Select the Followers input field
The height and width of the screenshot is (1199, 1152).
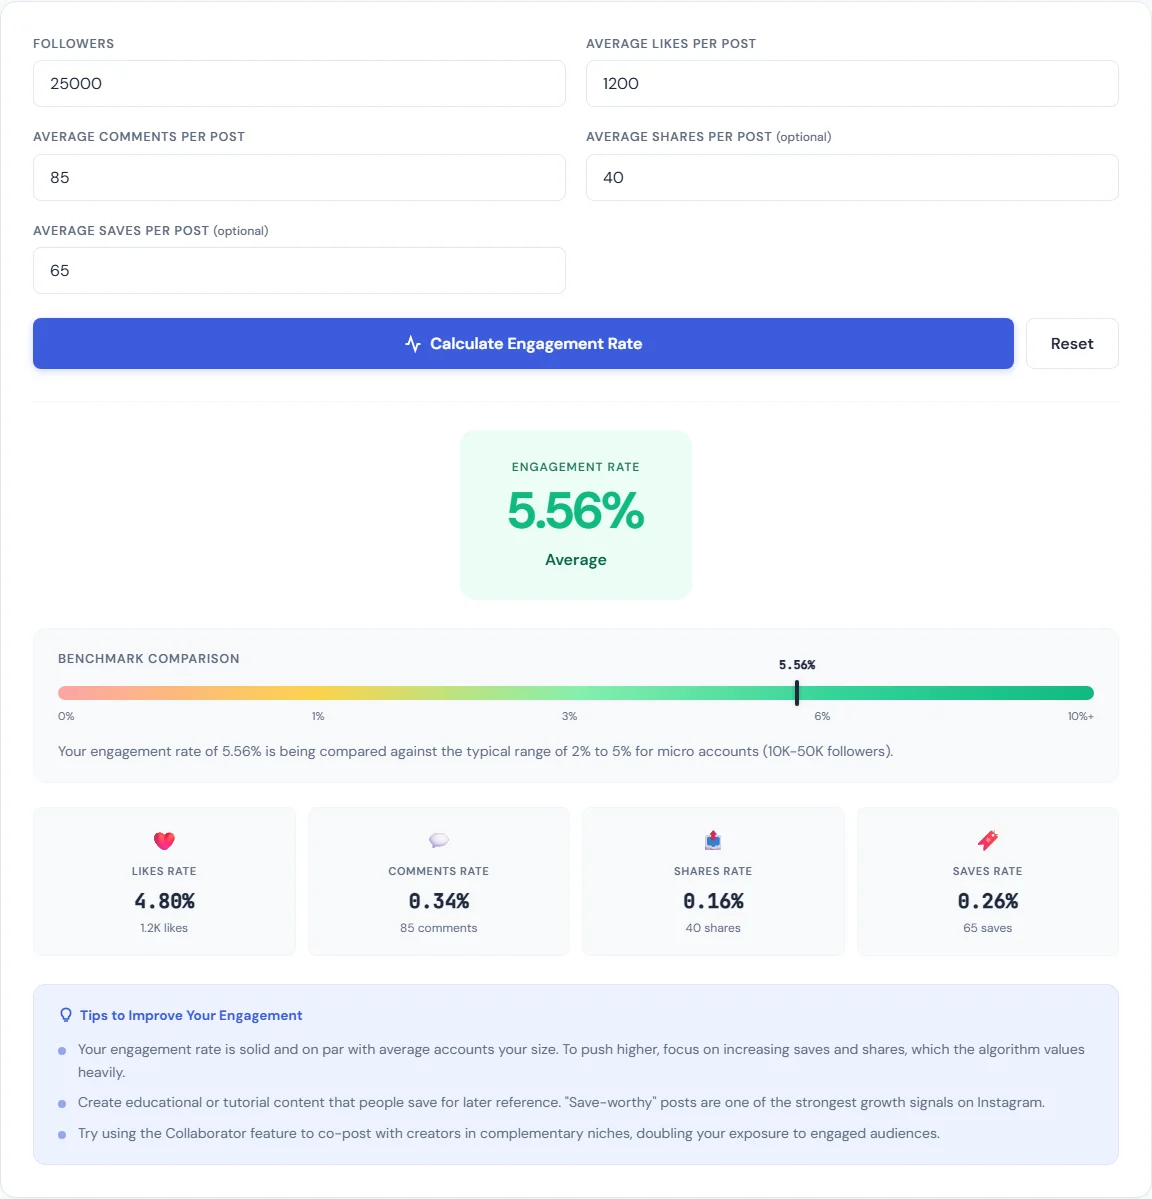coord(299,84)
